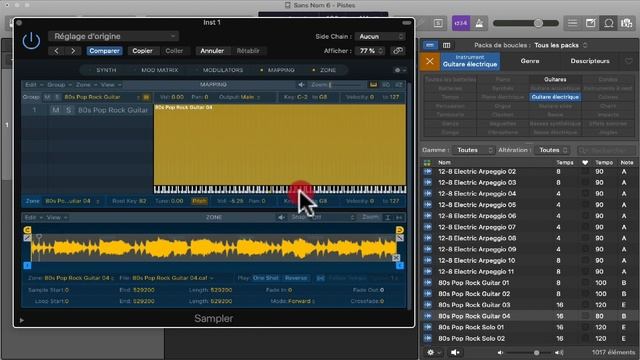The height and width of the screenshot is (360, 640).
Task: Open the note pads panel
Action: (x=591, y=23)
